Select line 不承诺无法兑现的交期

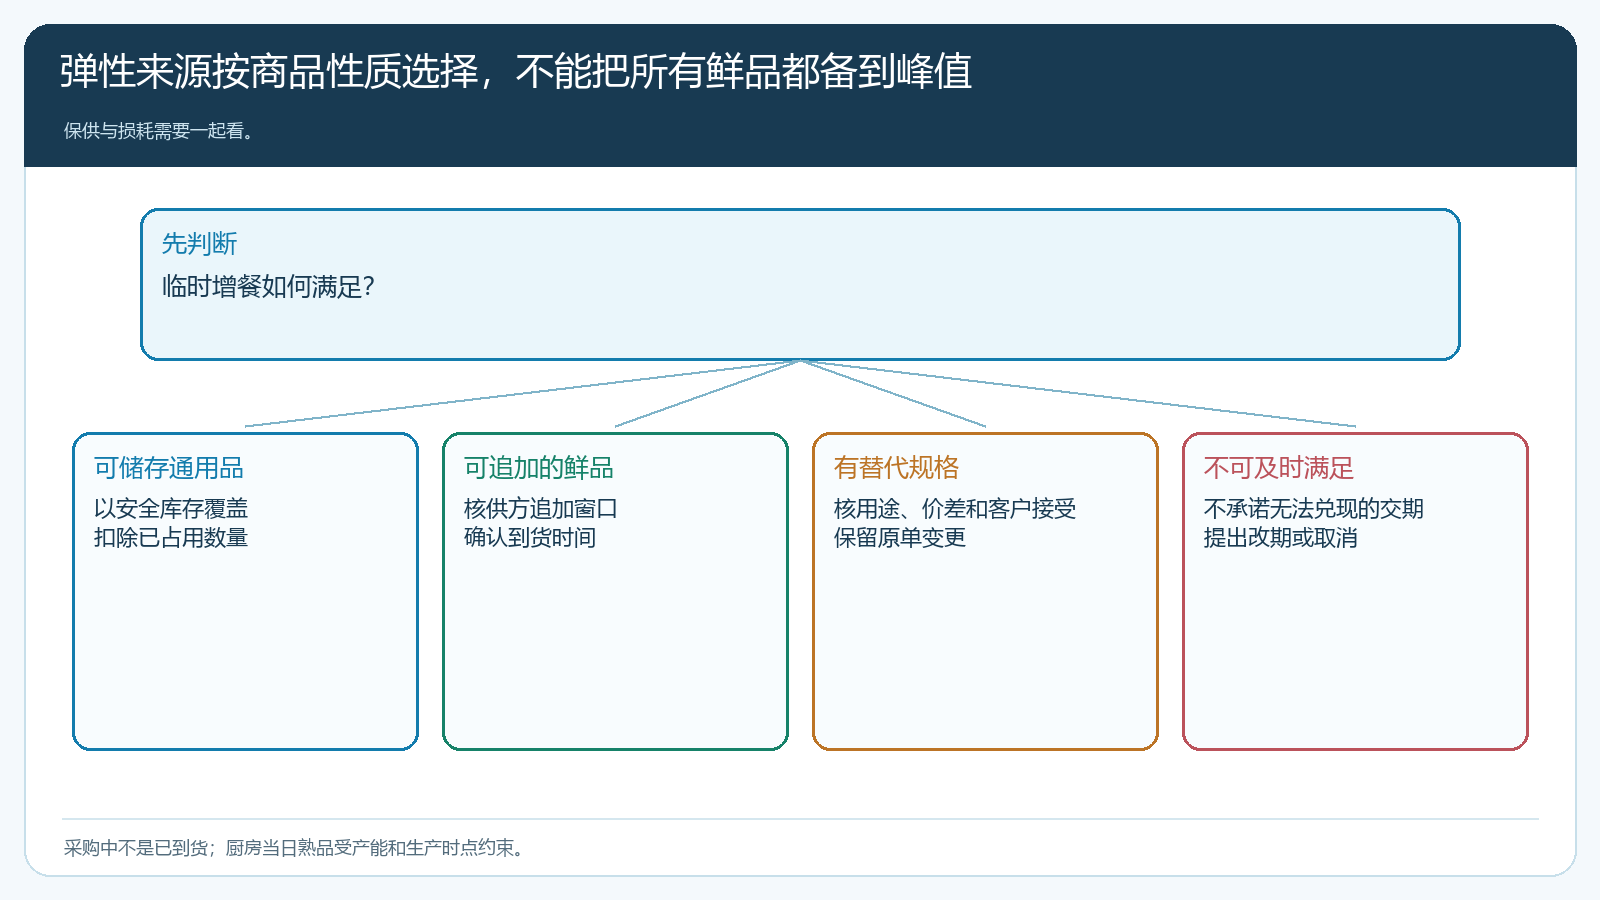point(1314,508)
